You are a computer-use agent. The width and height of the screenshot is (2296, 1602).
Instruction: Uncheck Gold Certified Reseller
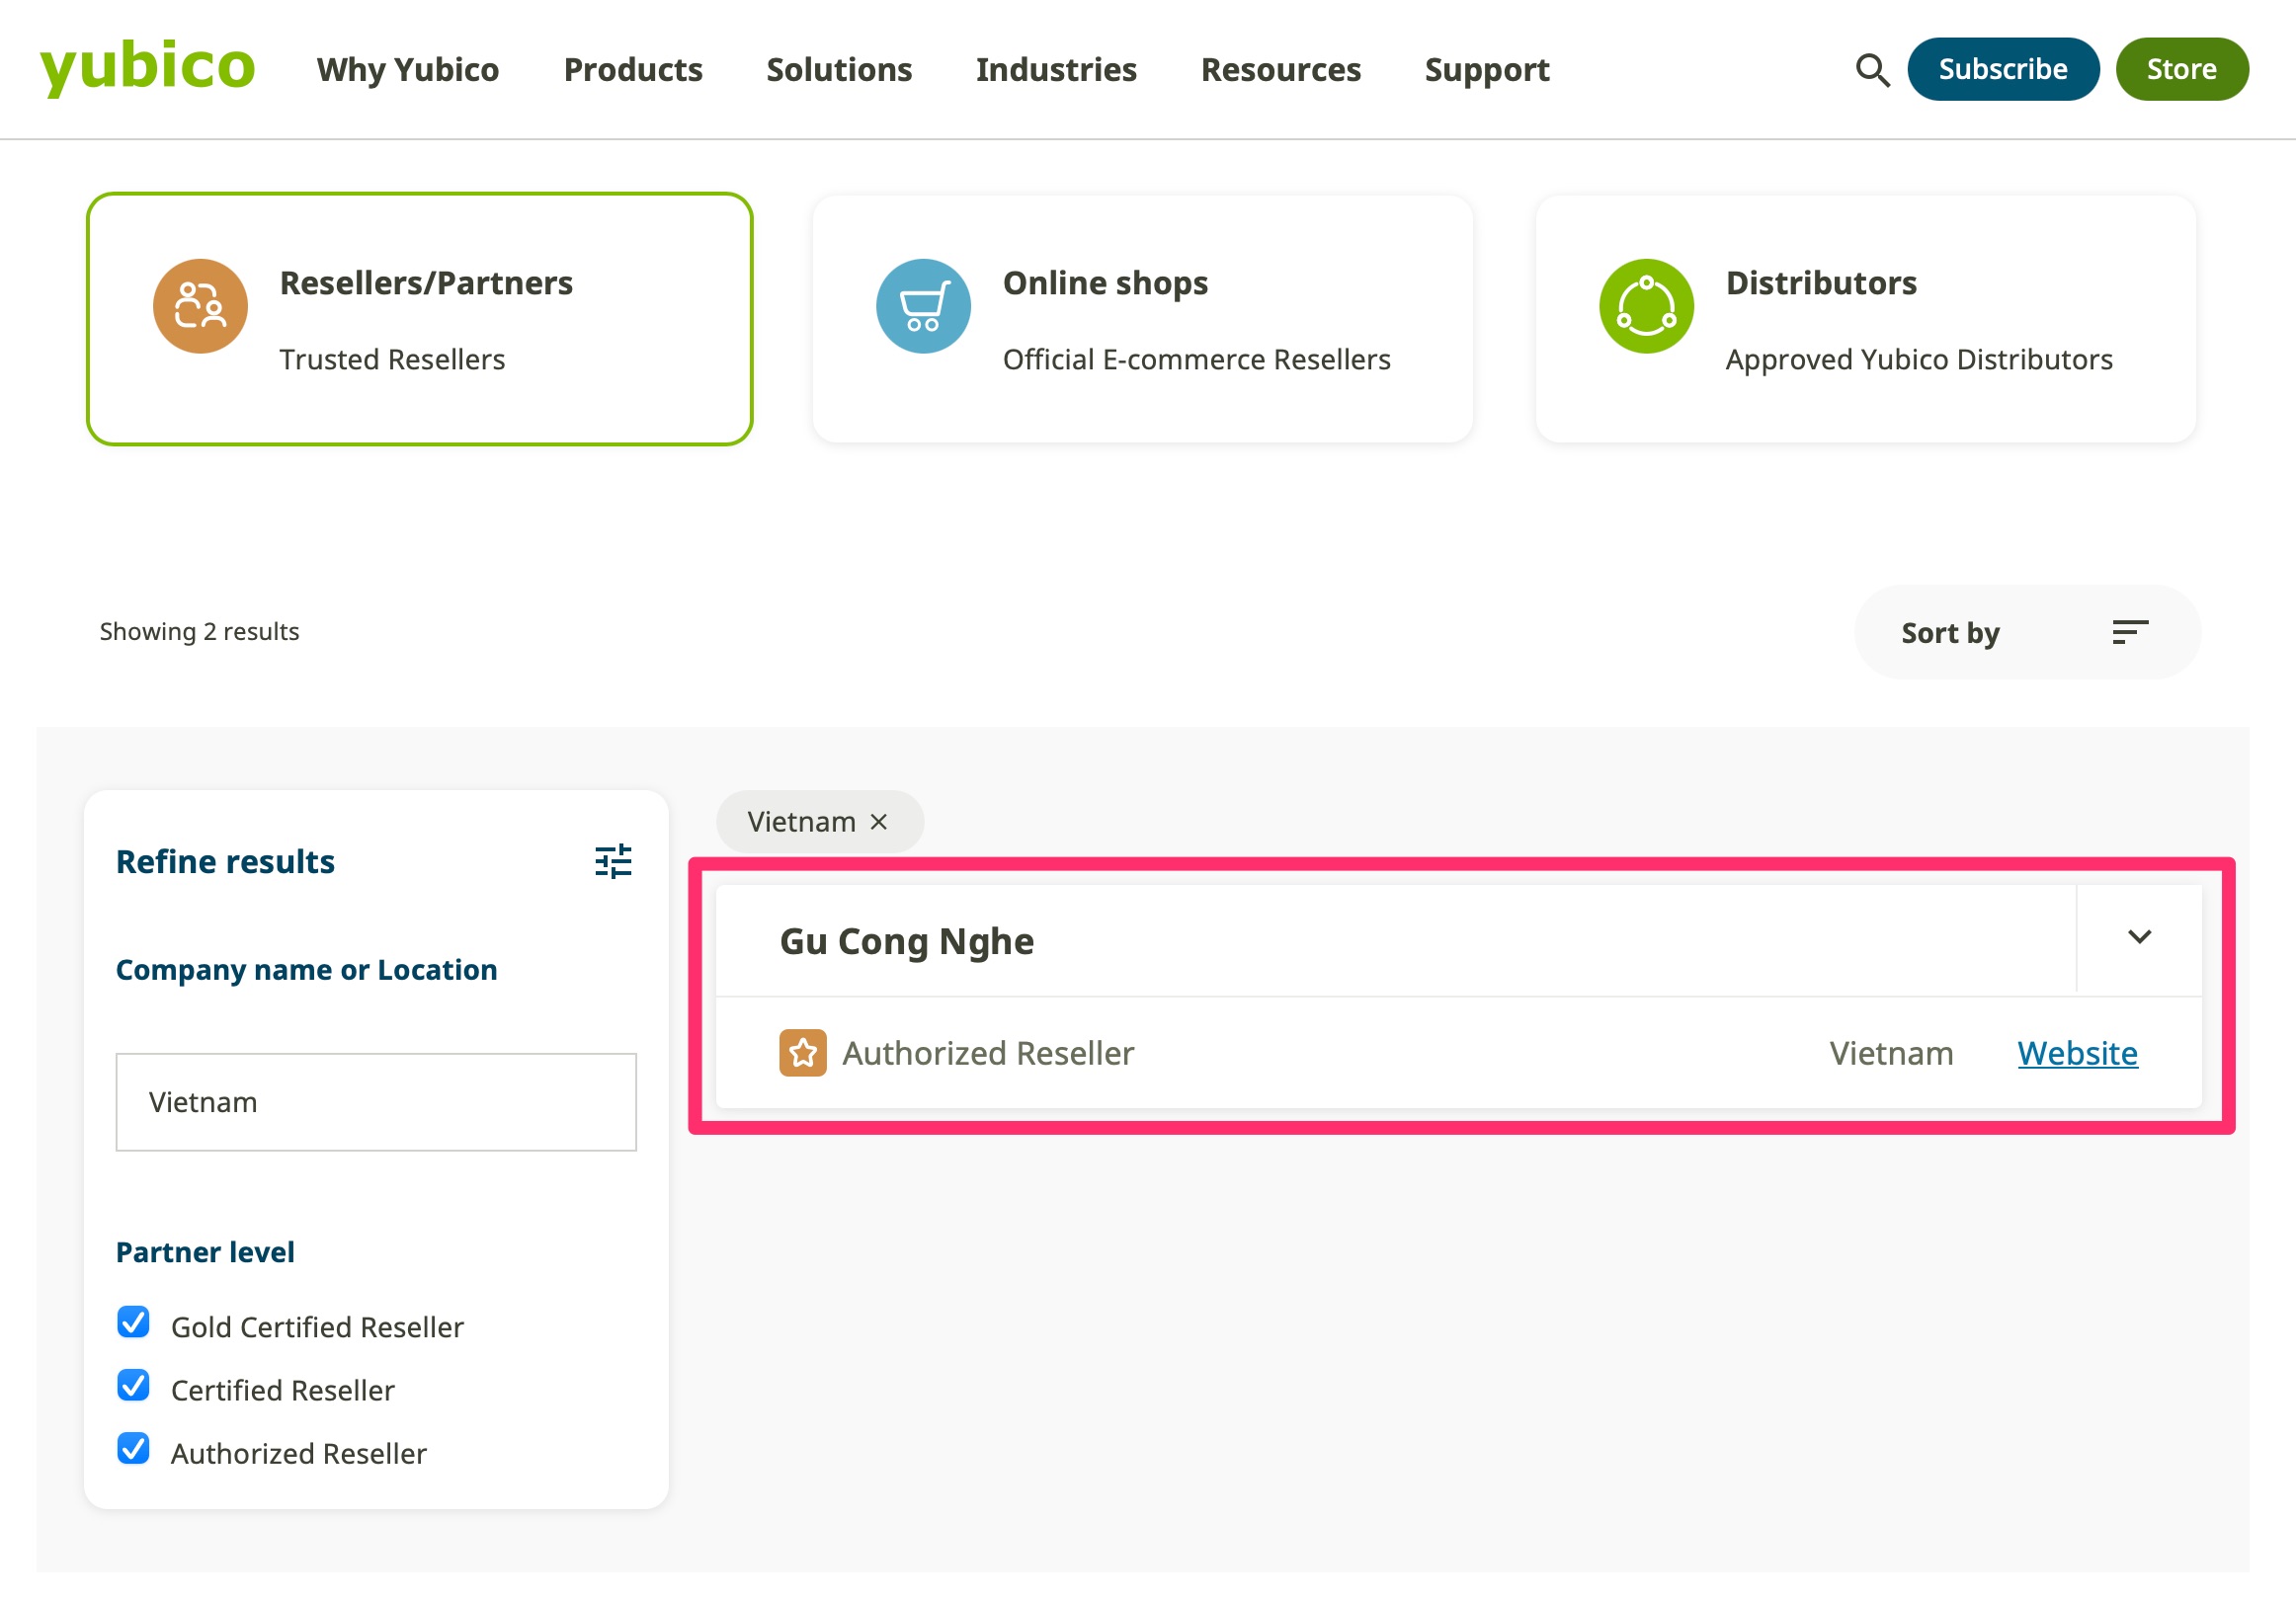(133, 1323)
